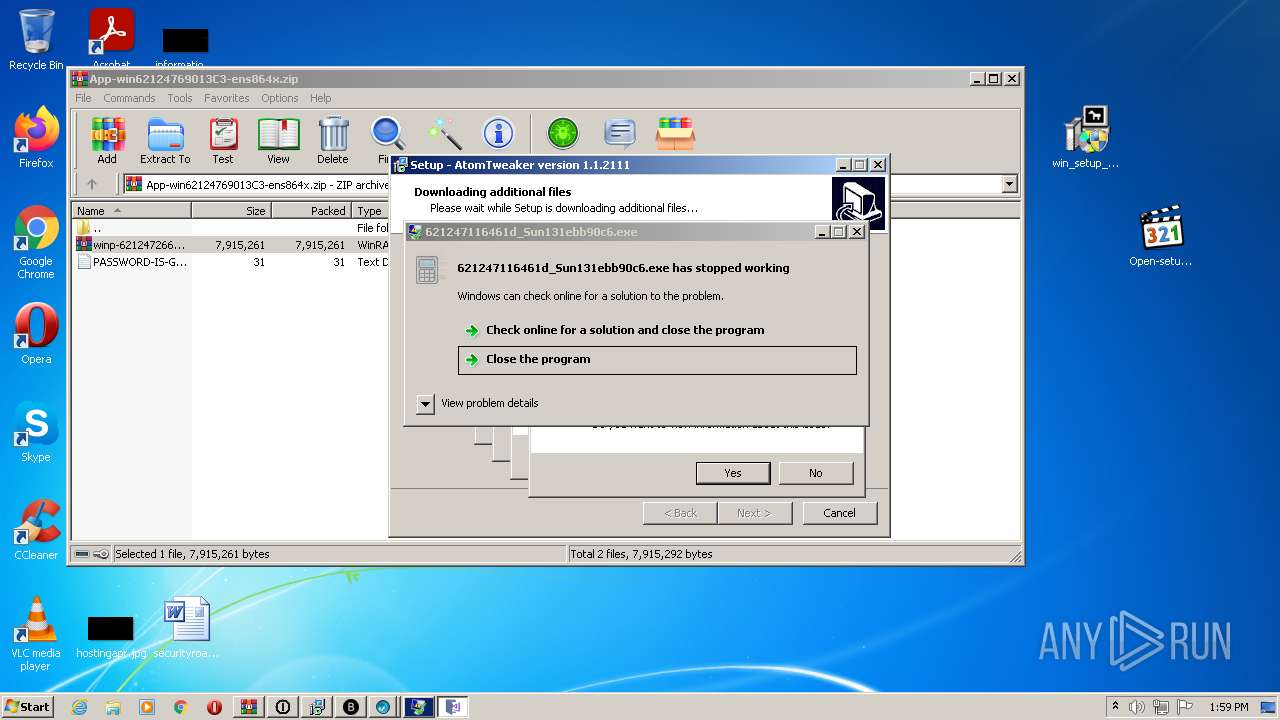The width and height of the screenshot is (1280, 720).
Task: Show hidden system tray icons
Action: (1115, 707)
